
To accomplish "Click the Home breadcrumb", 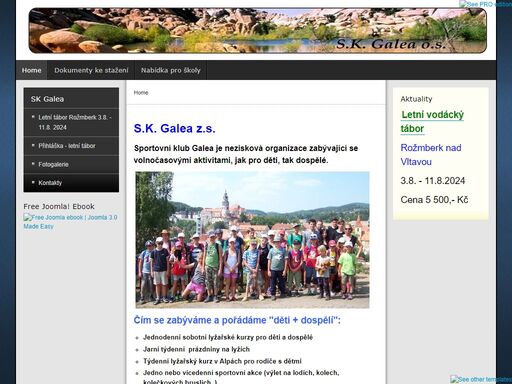I will pos(141,93).
